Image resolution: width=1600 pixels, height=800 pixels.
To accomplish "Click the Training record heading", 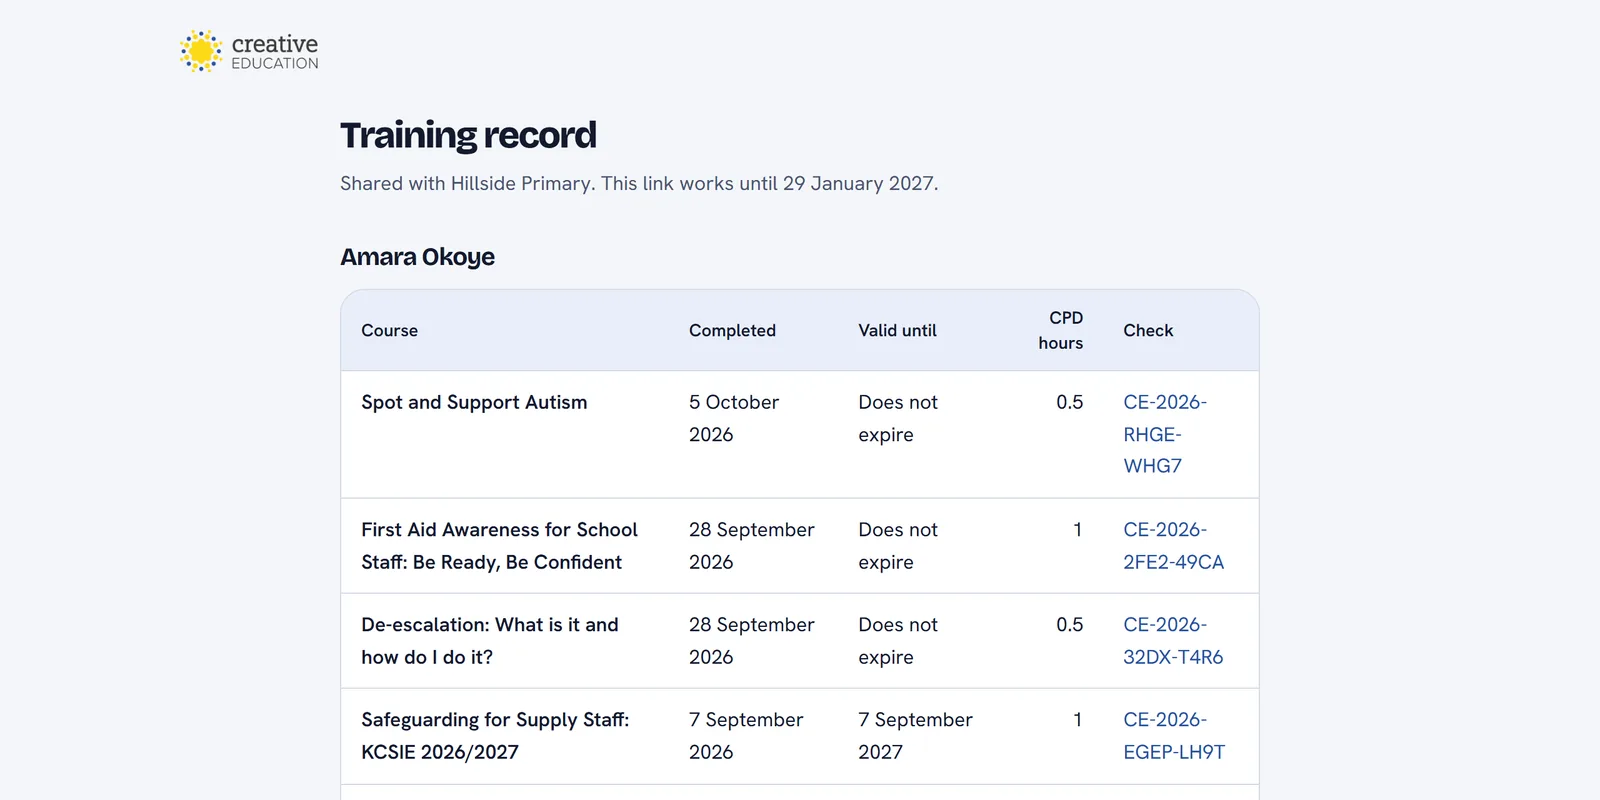I will (468, 135).
